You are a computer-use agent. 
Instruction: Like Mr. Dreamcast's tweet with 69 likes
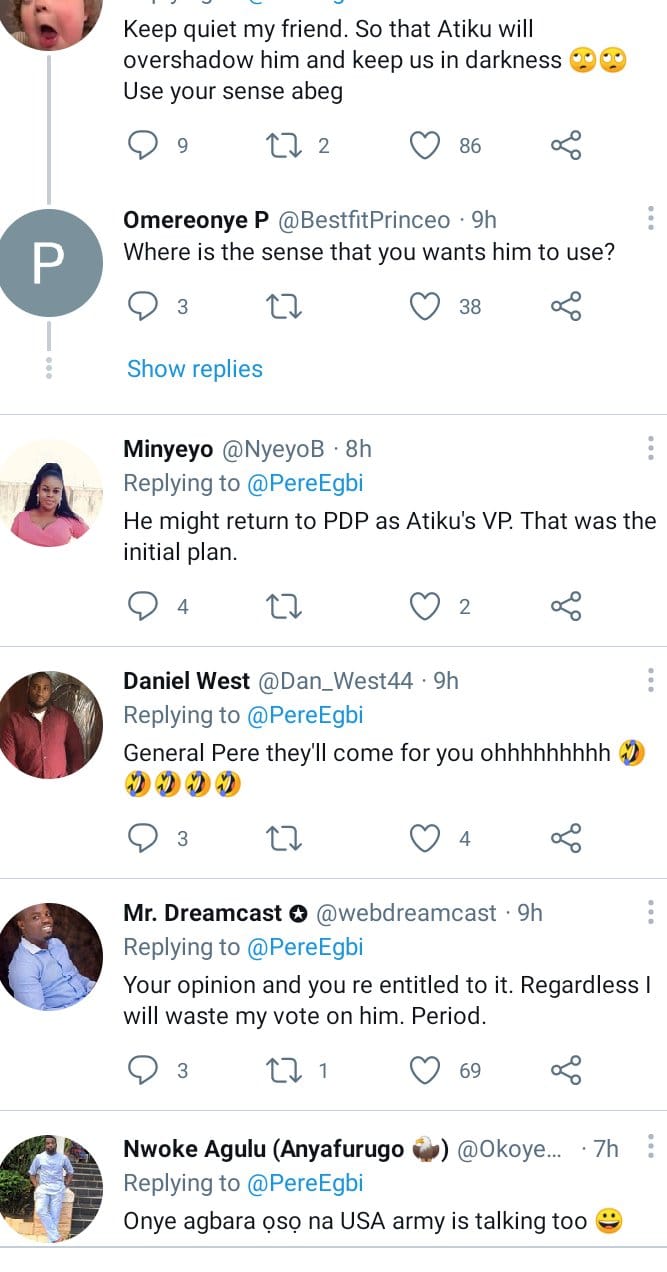point(426,1071)
